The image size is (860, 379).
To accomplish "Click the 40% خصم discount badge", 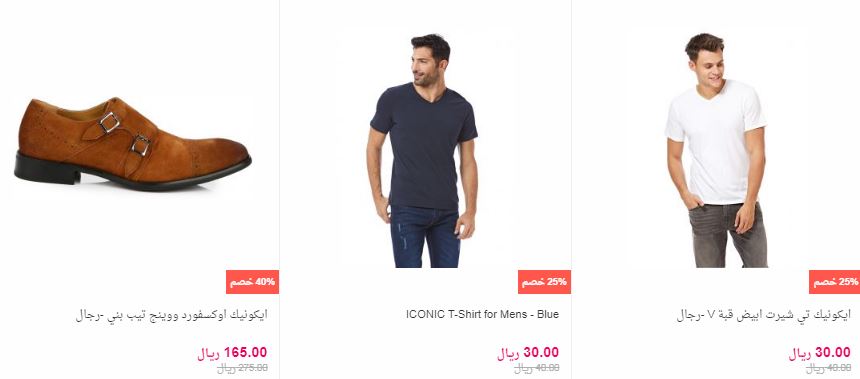I will tap(252, 282).
